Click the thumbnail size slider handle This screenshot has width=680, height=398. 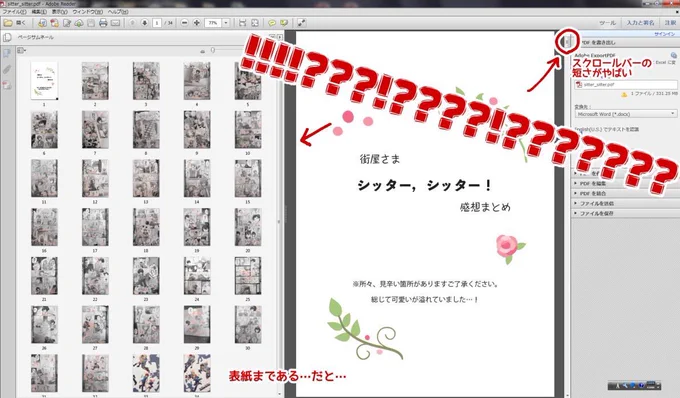(212, 50)
